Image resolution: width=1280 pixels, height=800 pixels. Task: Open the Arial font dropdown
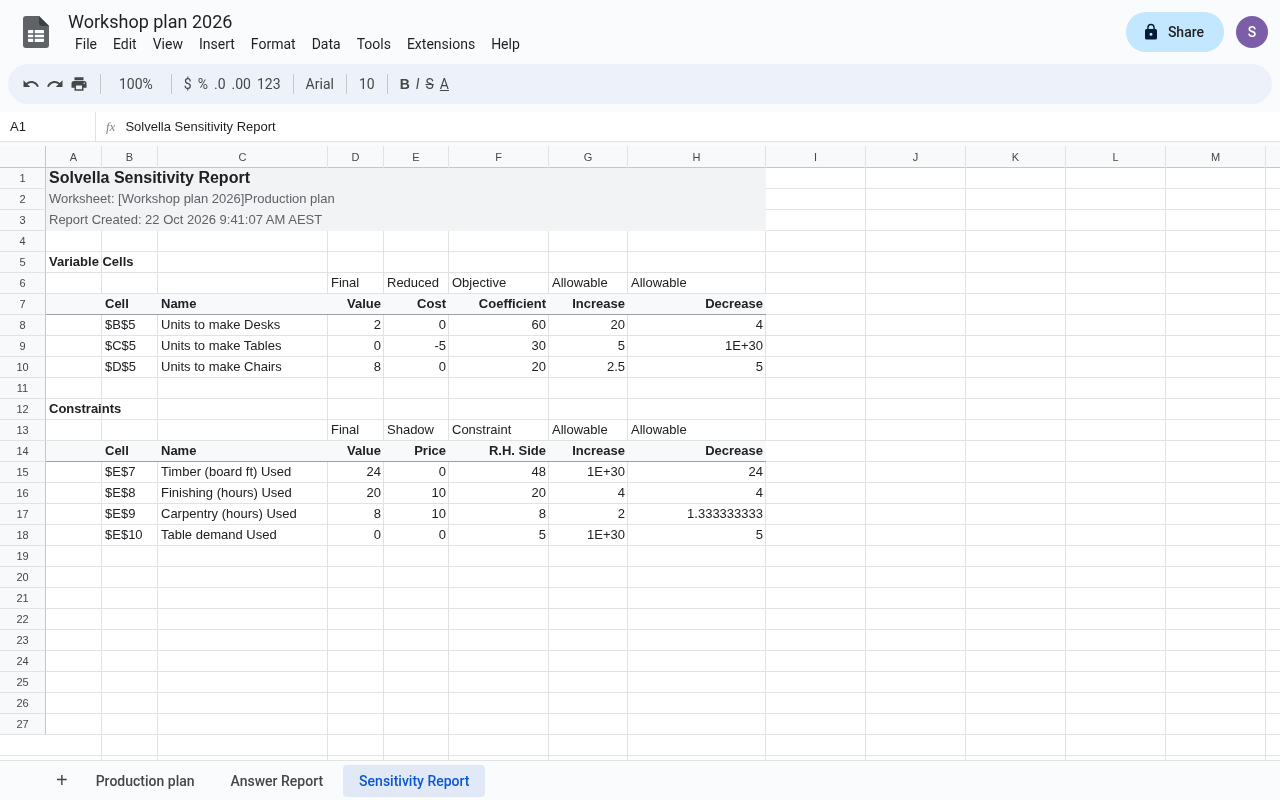pos(320,84)
